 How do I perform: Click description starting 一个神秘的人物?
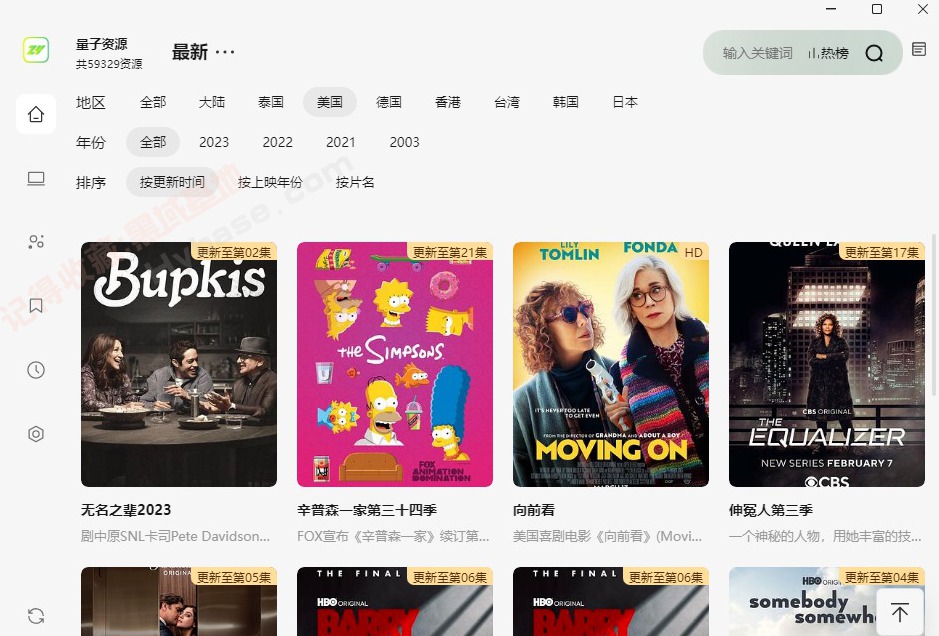pos(825,536)
